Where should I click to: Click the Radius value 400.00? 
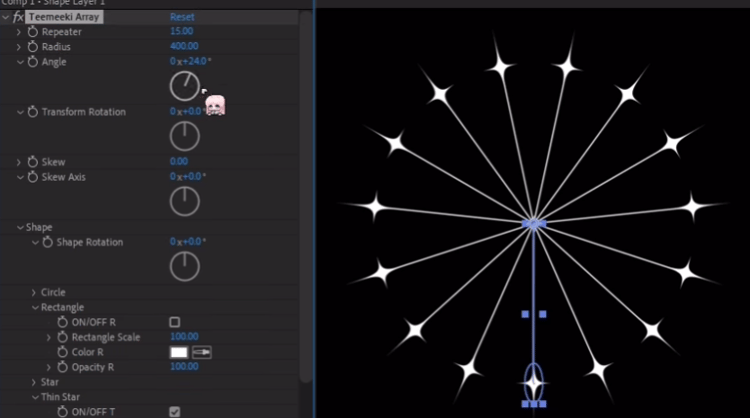[x=184, y=46]
